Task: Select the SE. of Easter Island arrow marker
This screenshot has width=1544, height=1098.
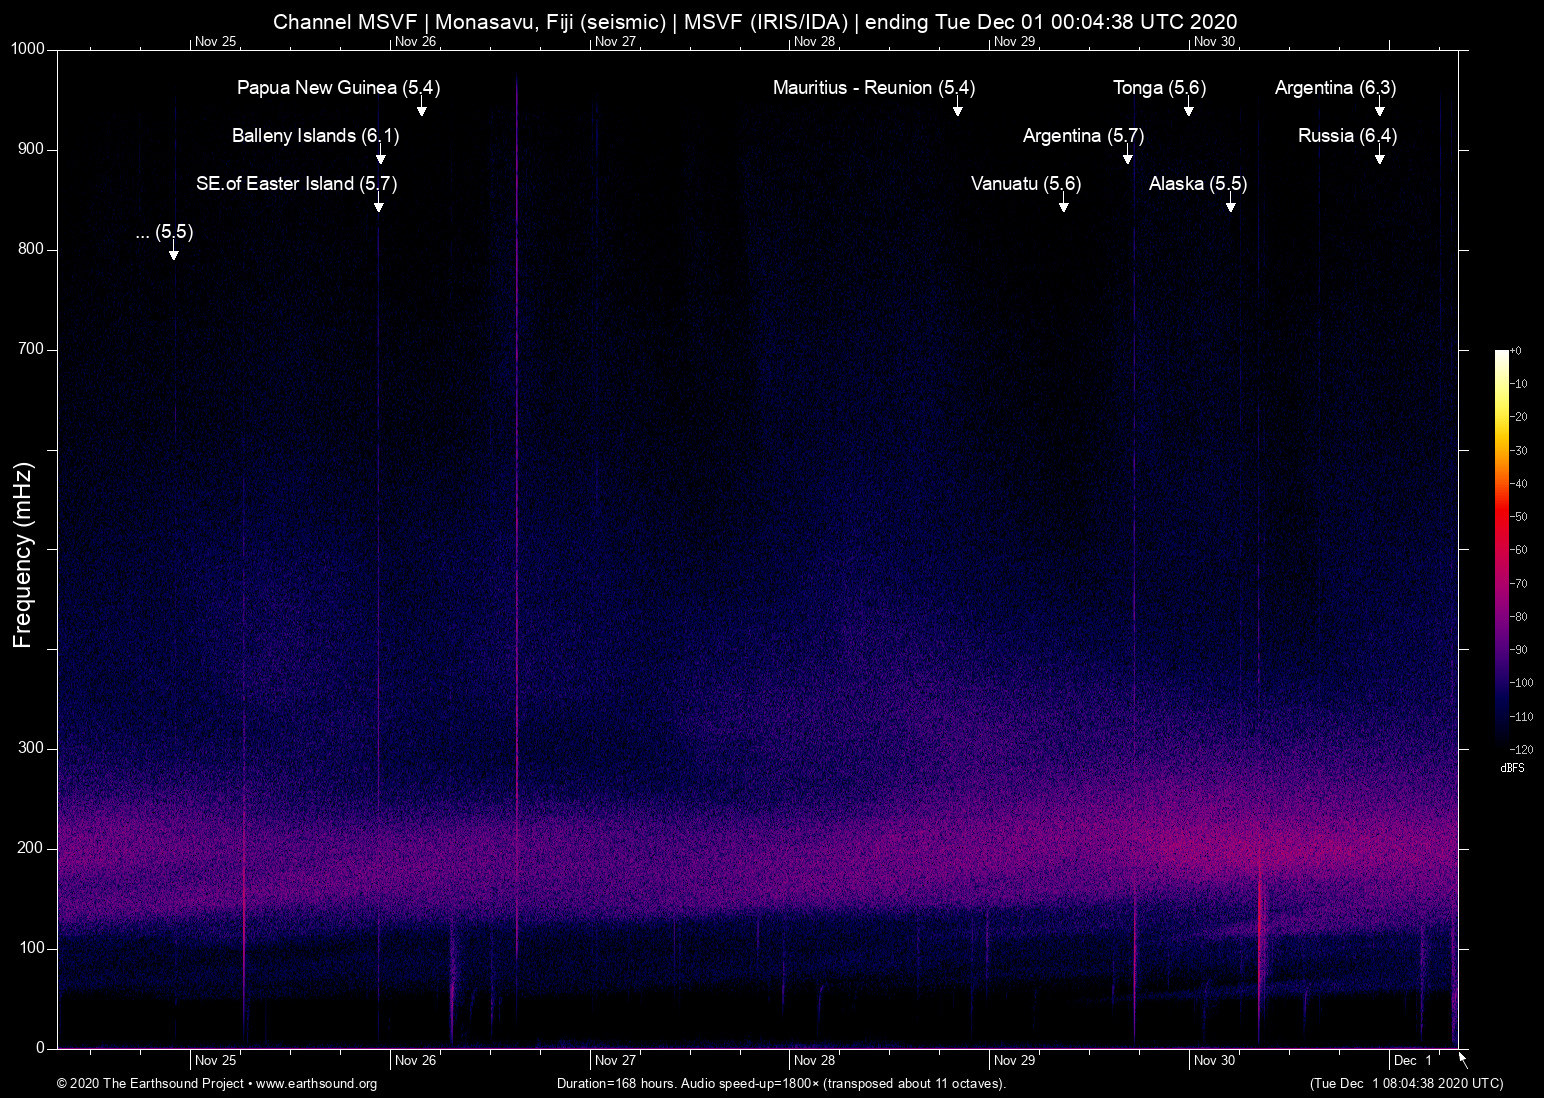Action: [378, 204]
